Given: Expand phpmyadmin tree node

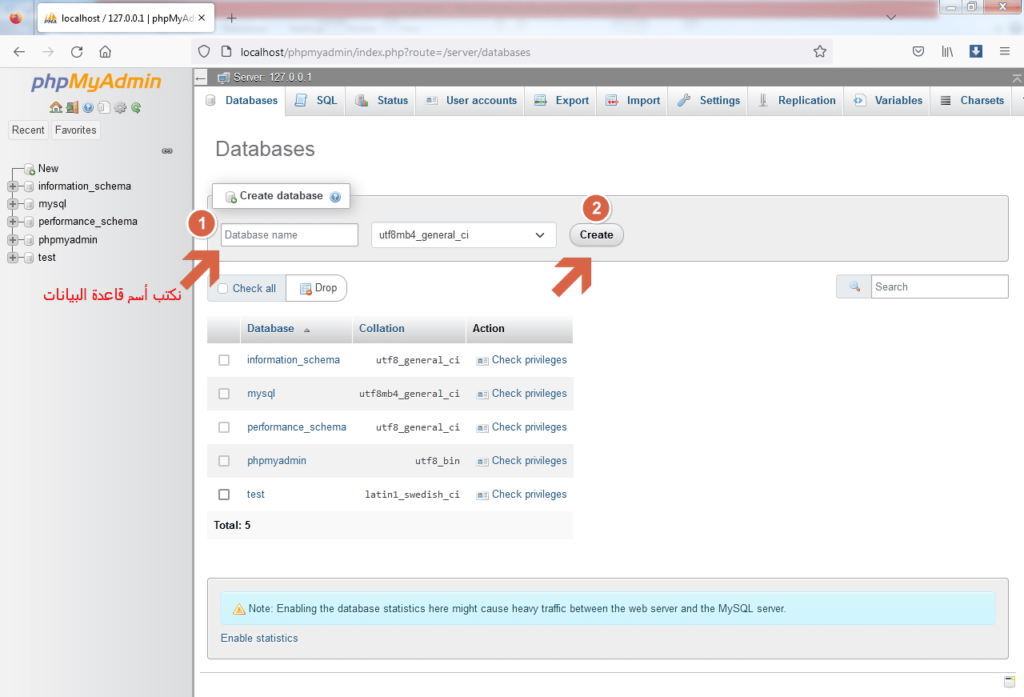Looking at the screenshot, I should [12, 240].
